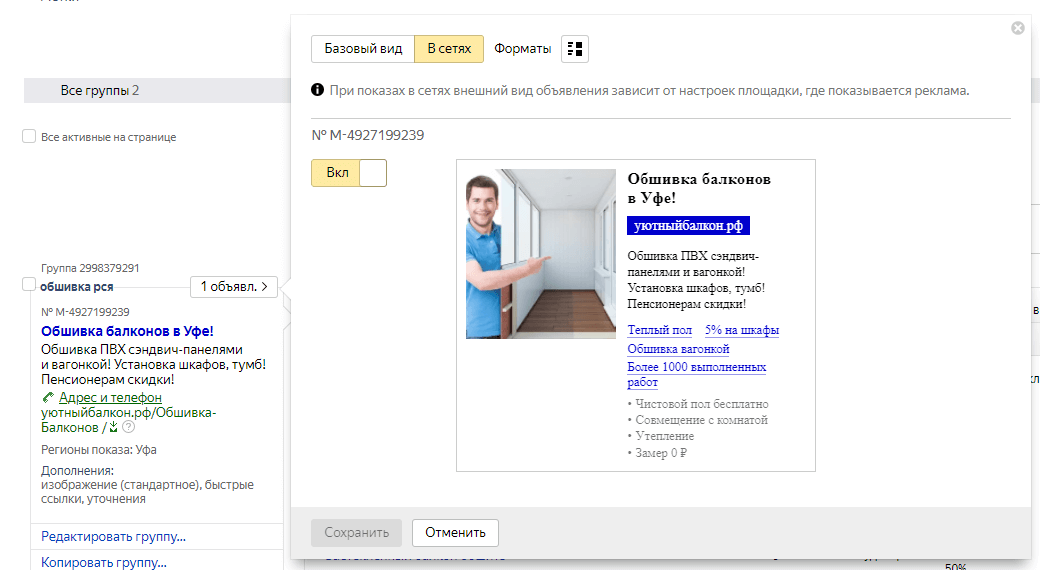Viewport: 1040px width, 570px height.
Task: Click the Совмещение с комнатой callout
Action: click(x=698, y=419)
